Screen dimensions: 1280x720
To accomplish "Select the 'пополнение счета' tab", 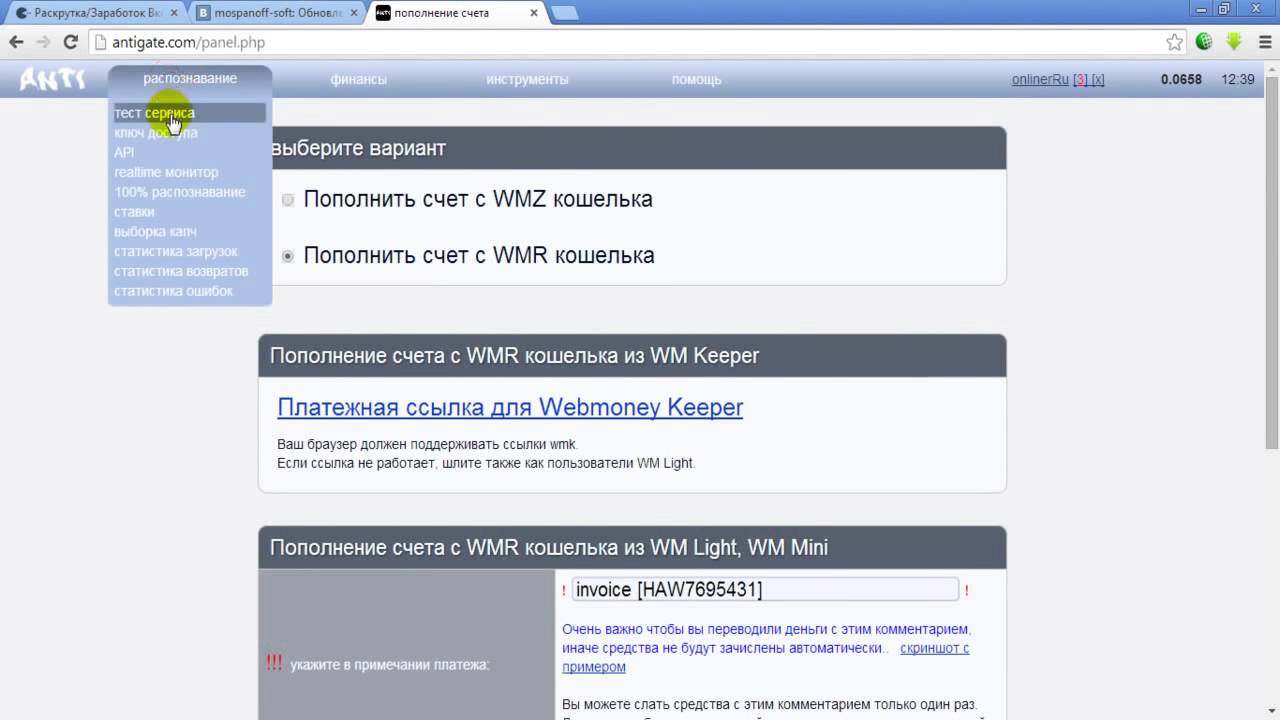I will (456, 13).
